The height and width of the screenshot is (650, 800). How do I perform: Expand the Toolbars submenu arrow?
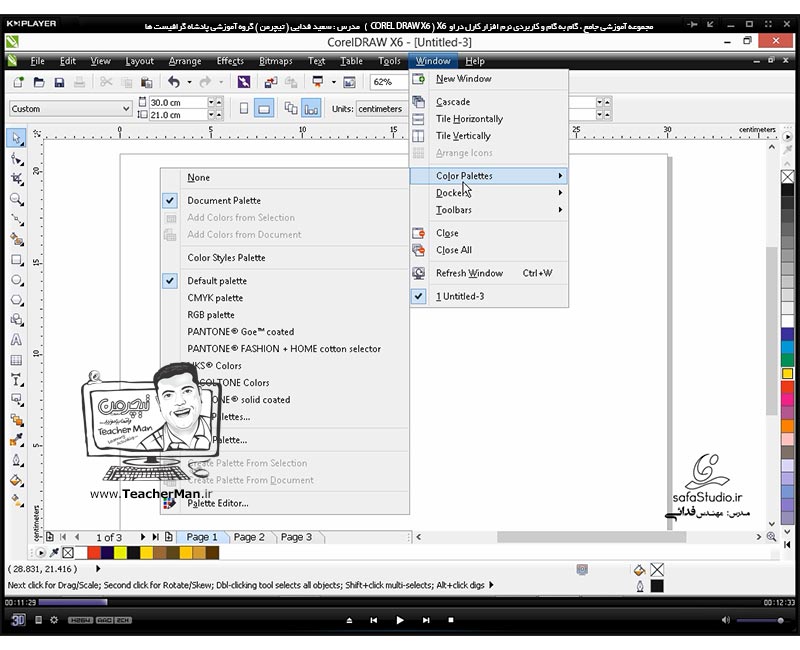(x=560, y=210)
